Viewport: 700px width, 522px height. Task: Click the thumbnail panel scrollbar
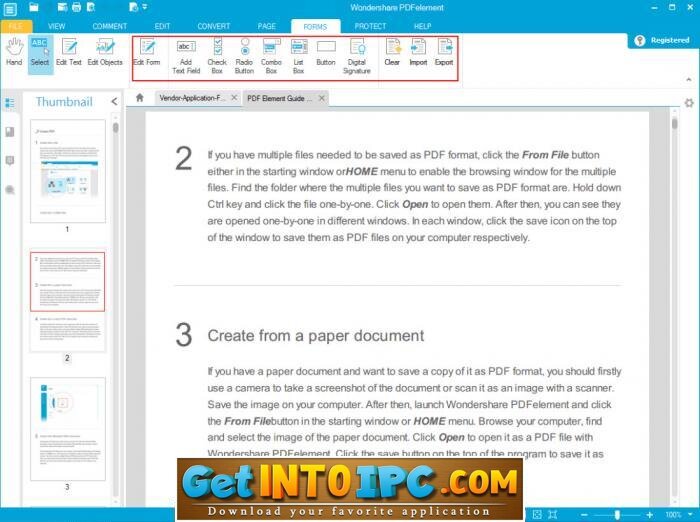click(116, 128)
